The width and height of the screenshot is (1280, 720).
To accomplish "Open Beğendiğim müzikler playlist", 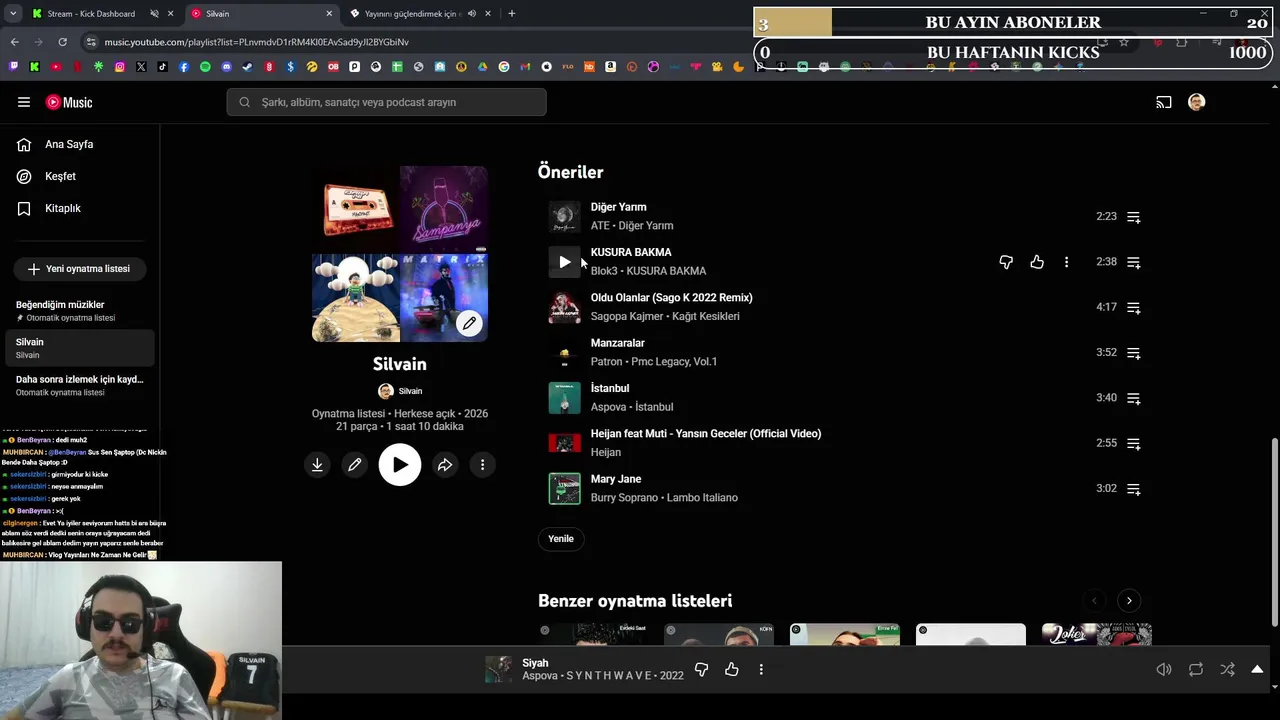I will point(79,311).
